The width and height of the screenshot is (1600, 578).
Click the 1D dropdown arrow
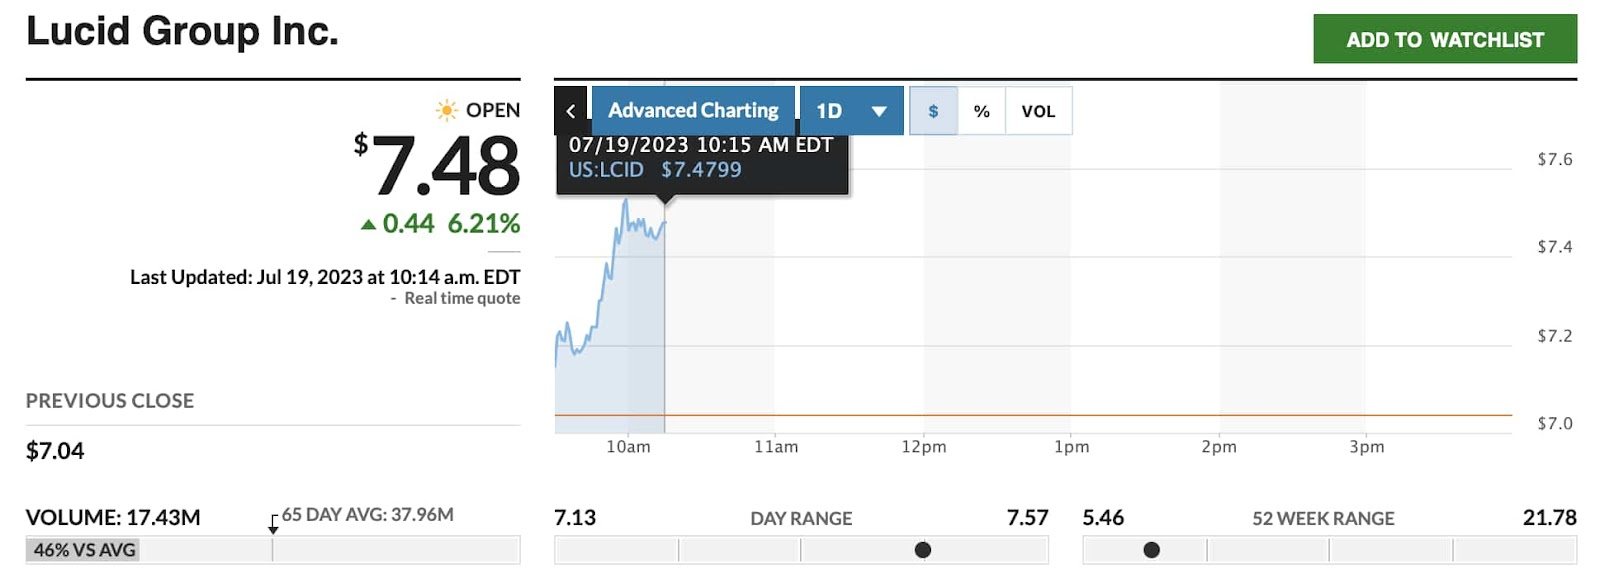point(879,111)
